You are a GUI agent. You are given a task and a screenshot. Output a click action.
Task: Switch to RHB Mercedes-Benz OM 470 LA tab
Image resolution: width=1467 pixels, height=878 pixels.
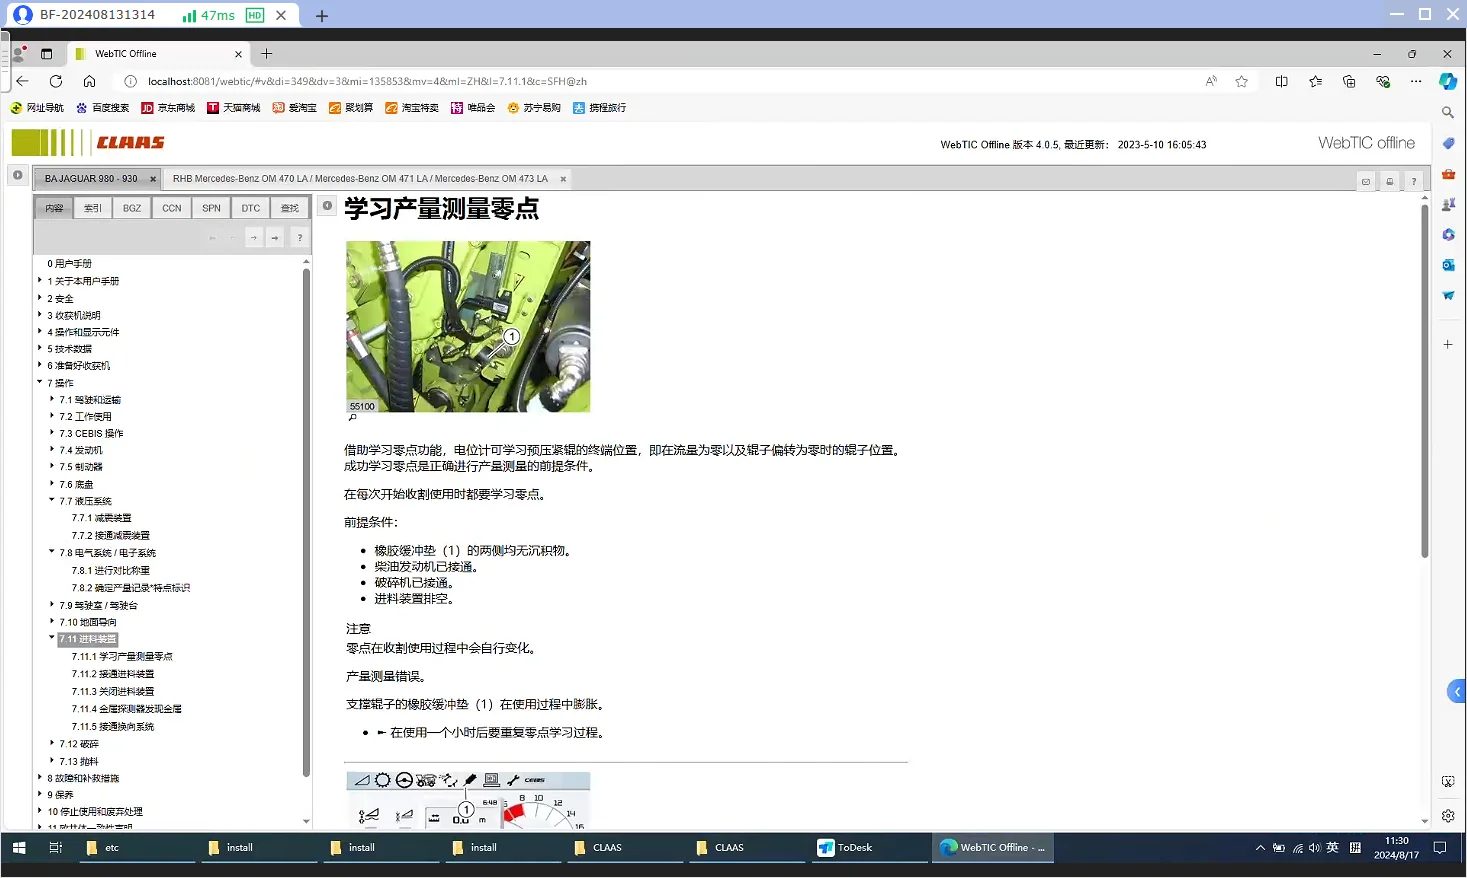(360, 179)
